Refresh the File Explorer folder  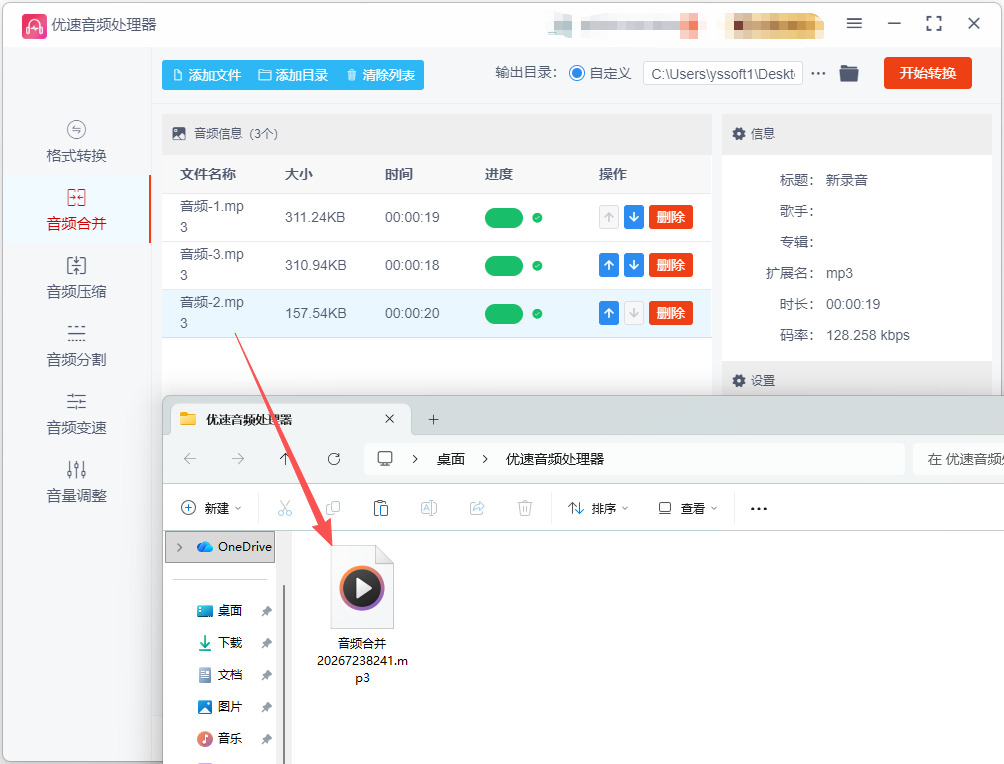pos(334,459)
